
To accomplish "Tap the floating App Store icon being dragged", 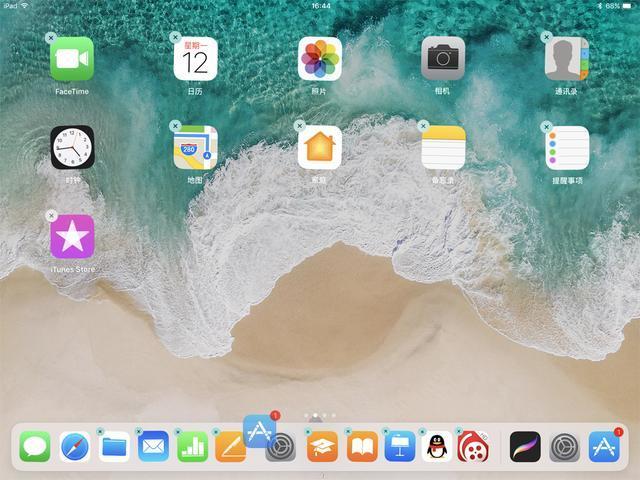I will [x=260, y=431].
